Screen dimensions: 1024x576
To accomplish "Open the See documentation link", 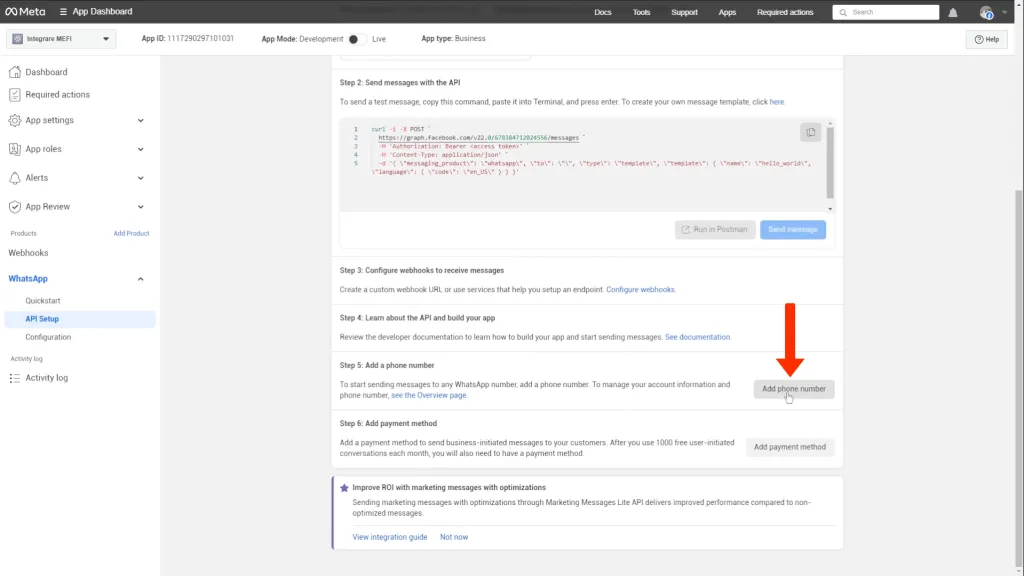I will point(697,337).
